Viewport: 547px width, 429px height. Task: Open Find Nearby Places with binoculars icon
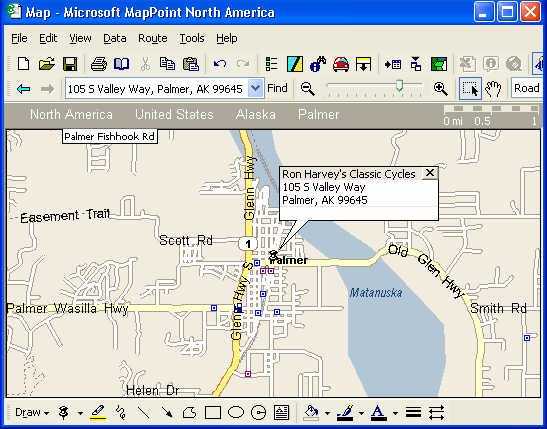click(x=318, y=64)
